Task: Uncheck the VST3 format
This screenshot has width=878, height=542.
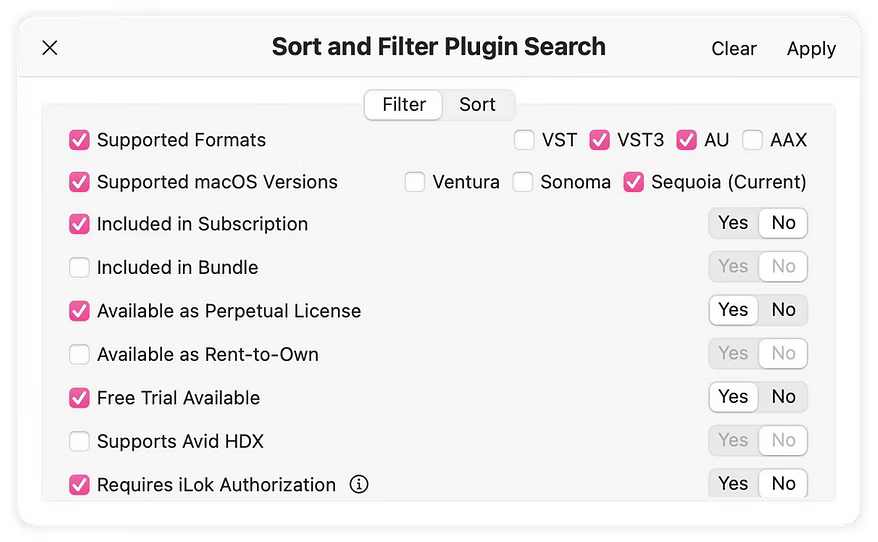Action: click(600, 140)
